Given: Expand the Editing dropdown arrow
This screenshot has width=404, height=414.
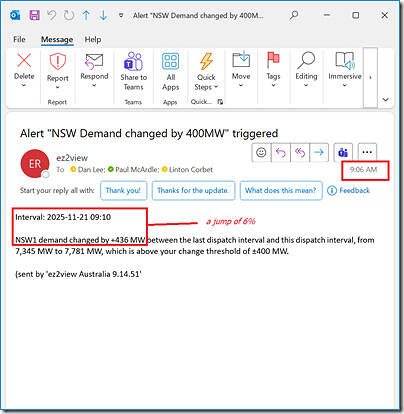Looking at the screenshot, I should point(306,85).
